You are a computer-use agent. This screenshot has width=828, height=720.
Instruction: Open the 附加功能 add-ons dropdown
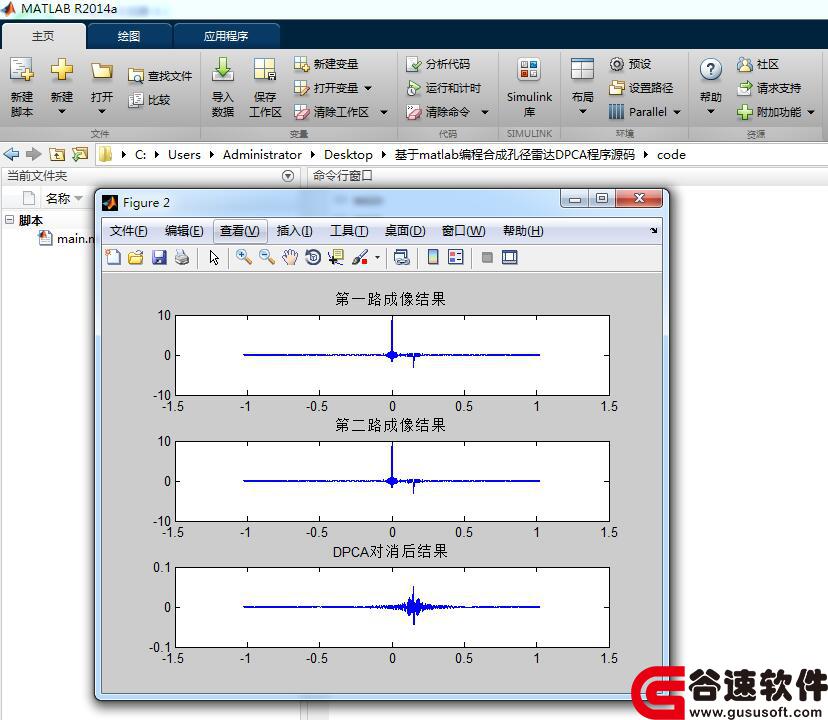pyautogui.click(x=811, y=112)
